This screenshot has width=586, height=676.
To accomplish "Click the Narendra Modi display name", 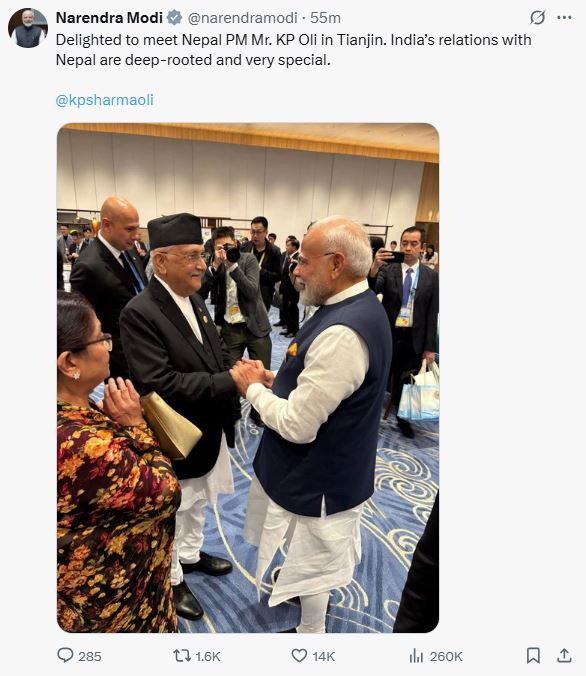I will pos(110,18).
